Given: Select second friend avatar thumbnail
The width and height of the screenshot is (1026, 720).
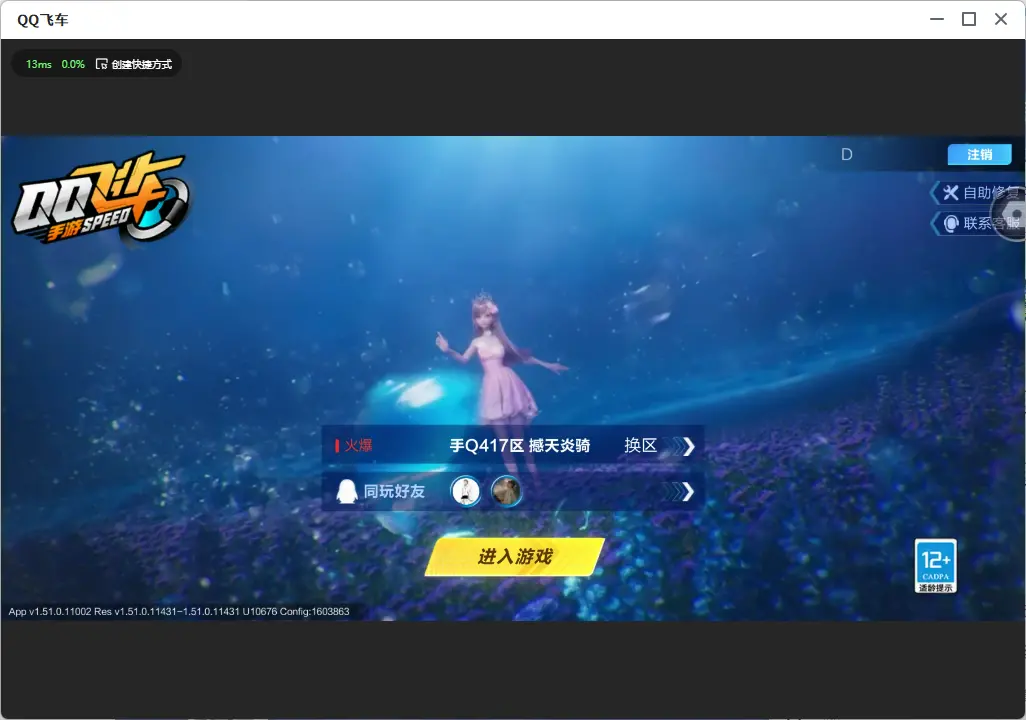Looking at the screenshot, I should tap(506, 491).
